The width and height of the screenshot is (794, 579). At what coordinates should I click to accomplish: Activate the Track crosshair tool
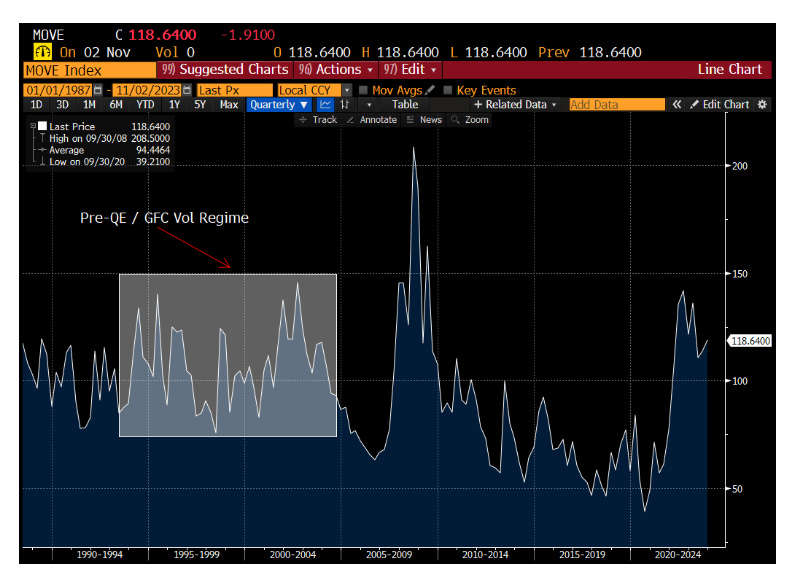[317, 120]
